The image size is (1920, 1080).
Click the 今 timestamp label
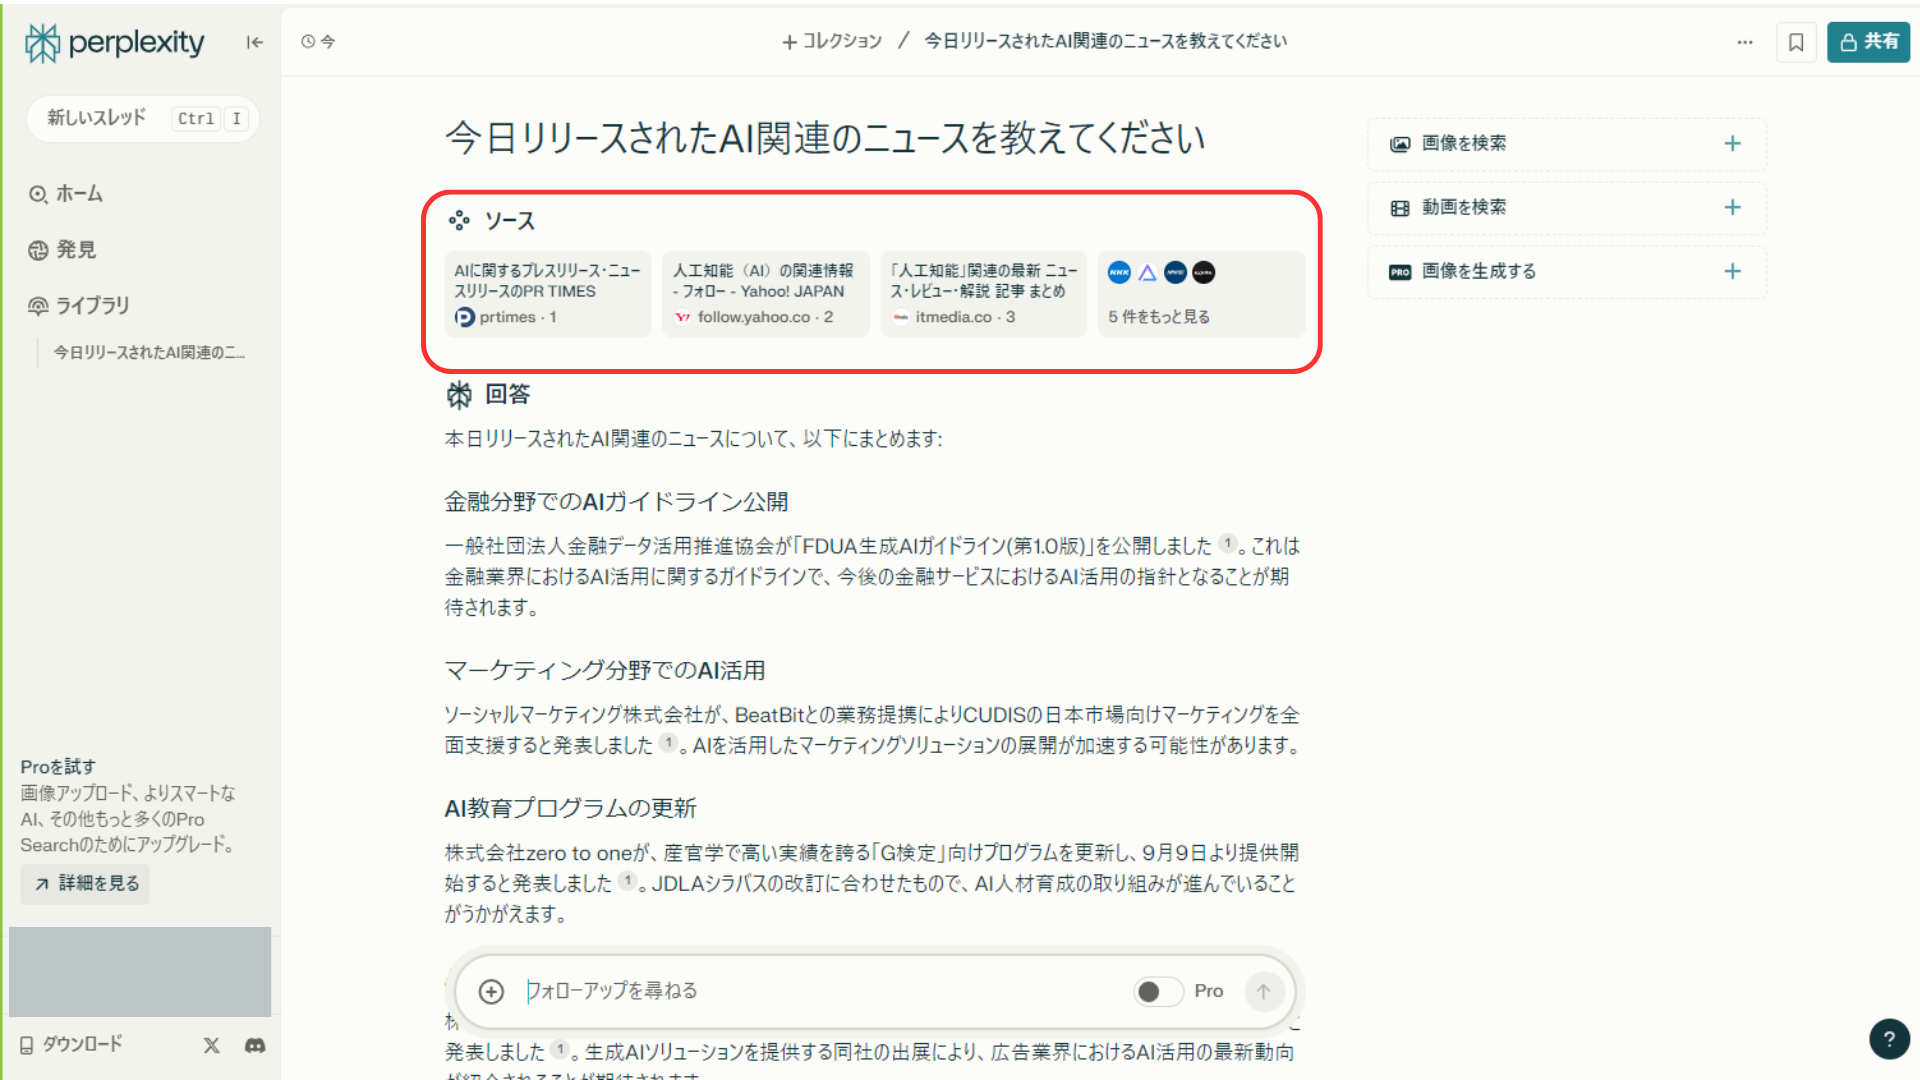point(327,41)
